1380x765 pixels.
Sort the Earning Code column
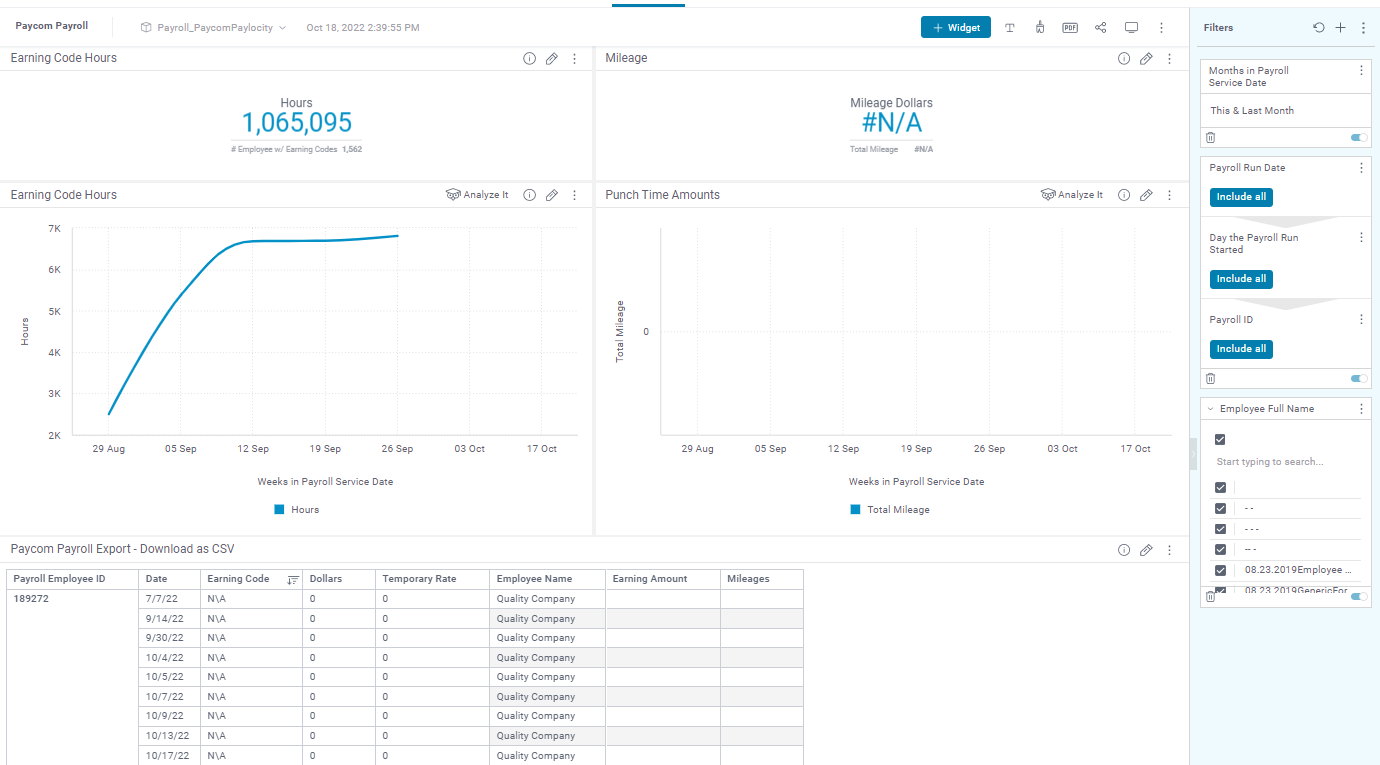pos(293,579)
